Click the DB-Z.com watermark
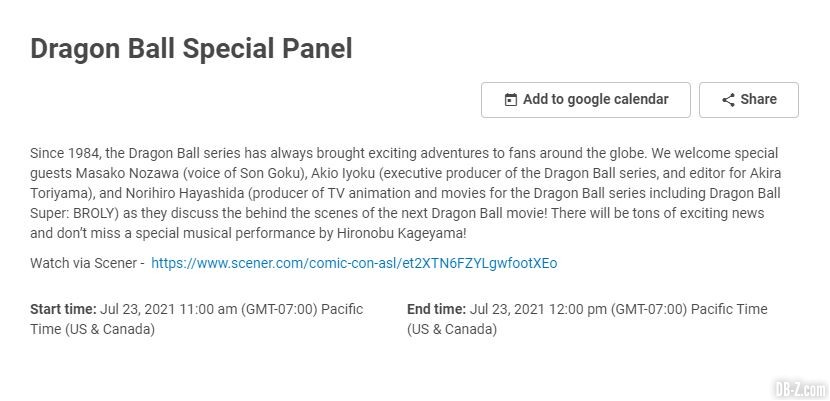830x401 pixels. coord(800,390)
